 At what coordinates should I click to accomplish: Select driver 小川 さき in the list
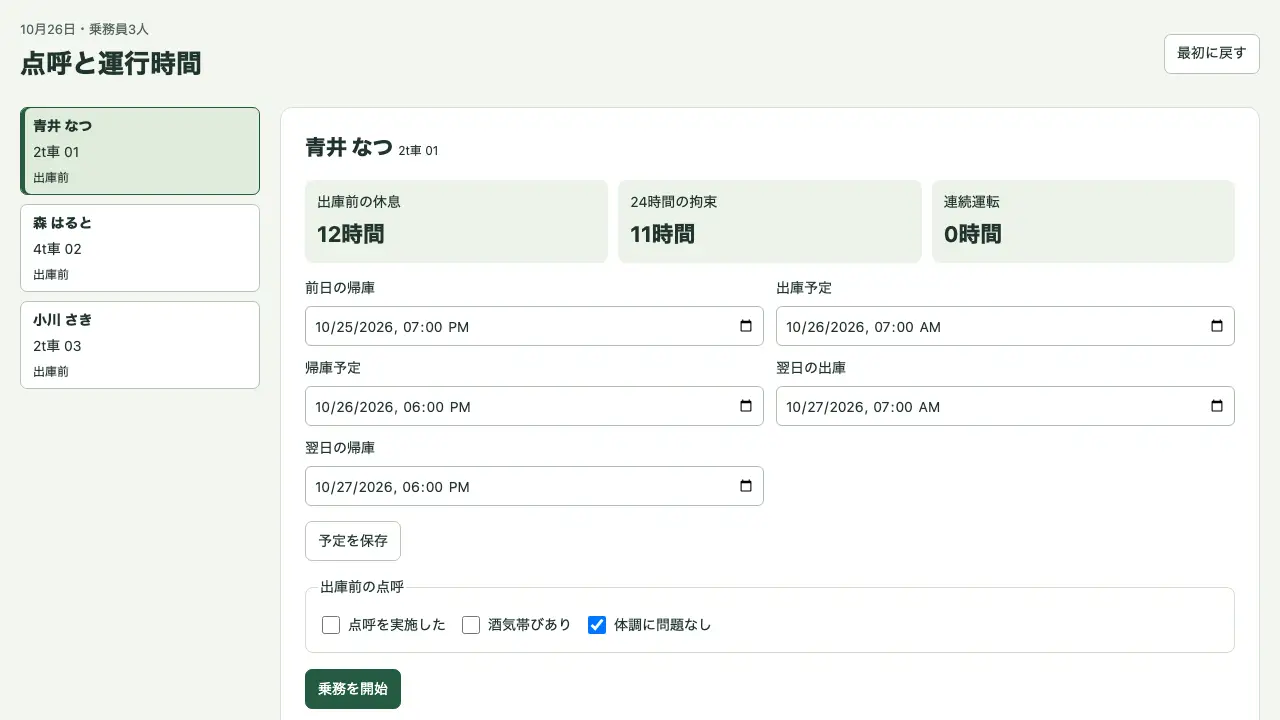140,345
